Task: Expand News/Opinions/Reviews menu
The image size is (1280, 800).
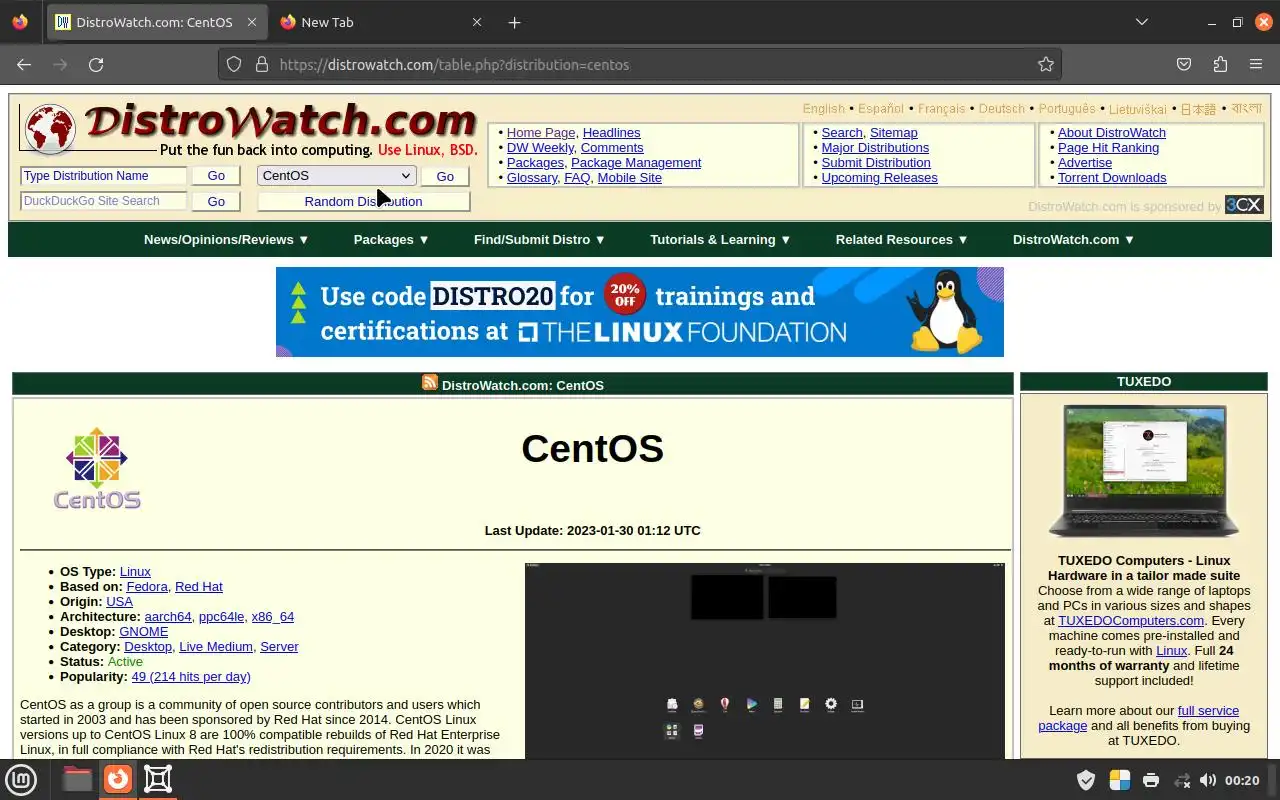Action: coord(226,239)
